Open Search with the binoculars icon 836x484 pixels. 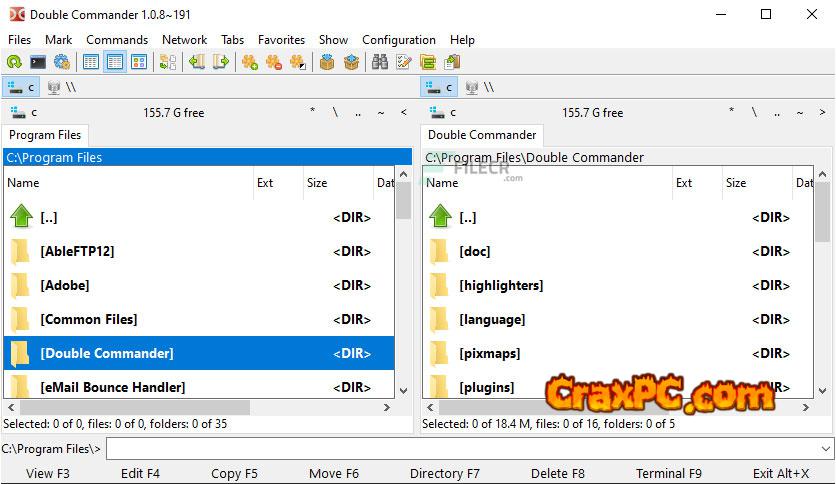click(x=380, y=62)
